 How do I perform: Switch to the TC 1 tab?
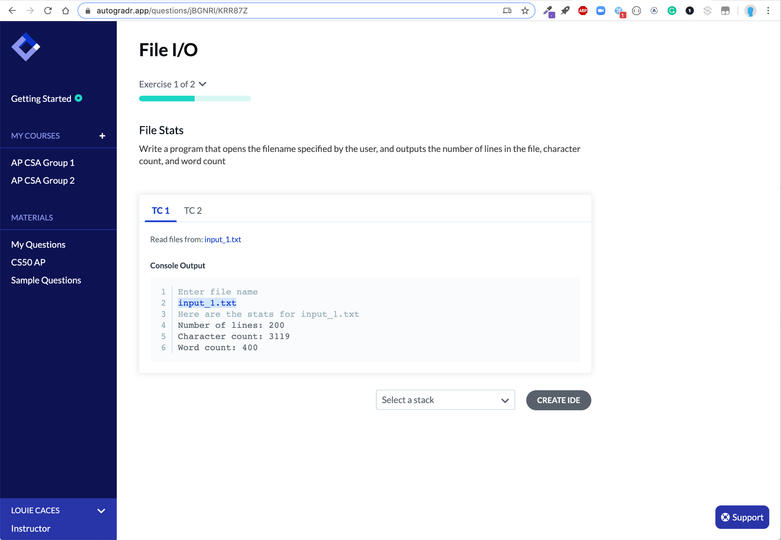(x=160, y=211)
